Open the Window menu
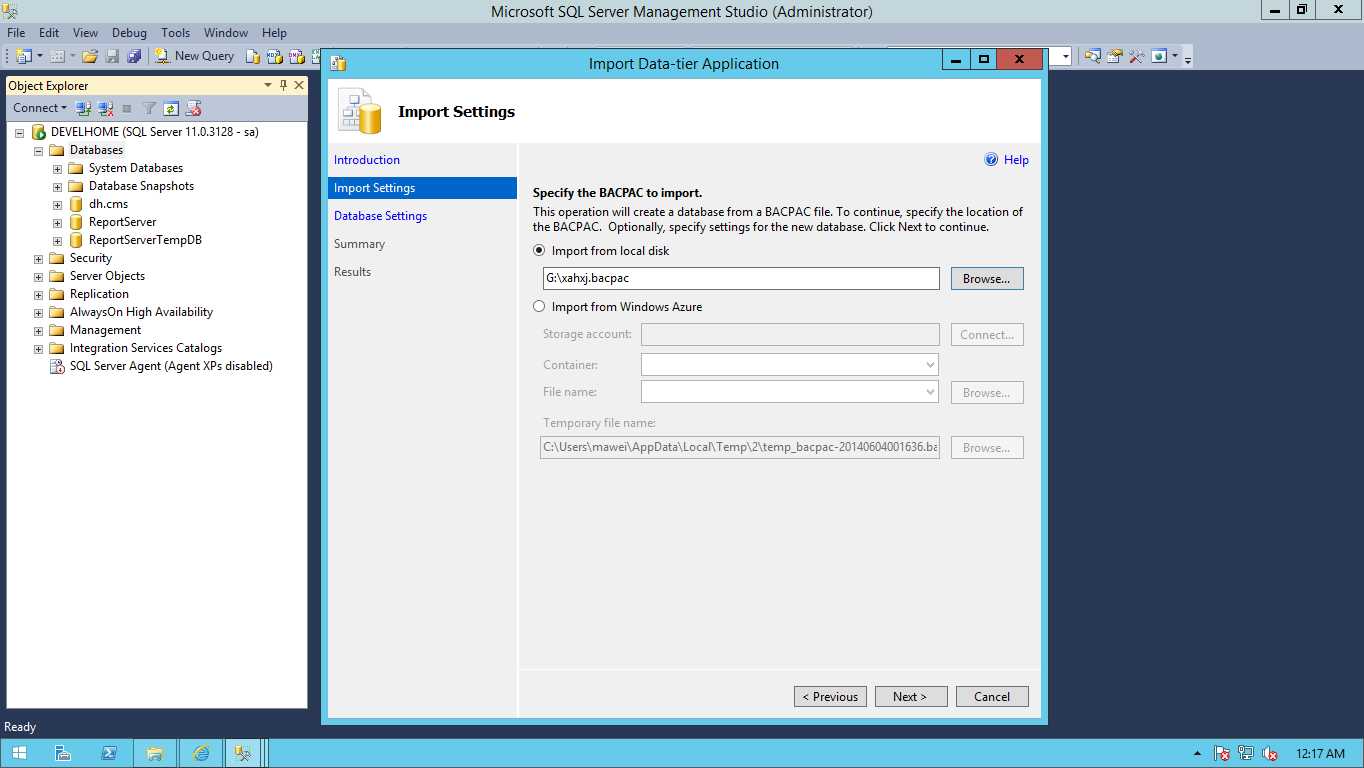Image resolution: width=1364 pixels, height=768 pixels. (x=226, y=33)
